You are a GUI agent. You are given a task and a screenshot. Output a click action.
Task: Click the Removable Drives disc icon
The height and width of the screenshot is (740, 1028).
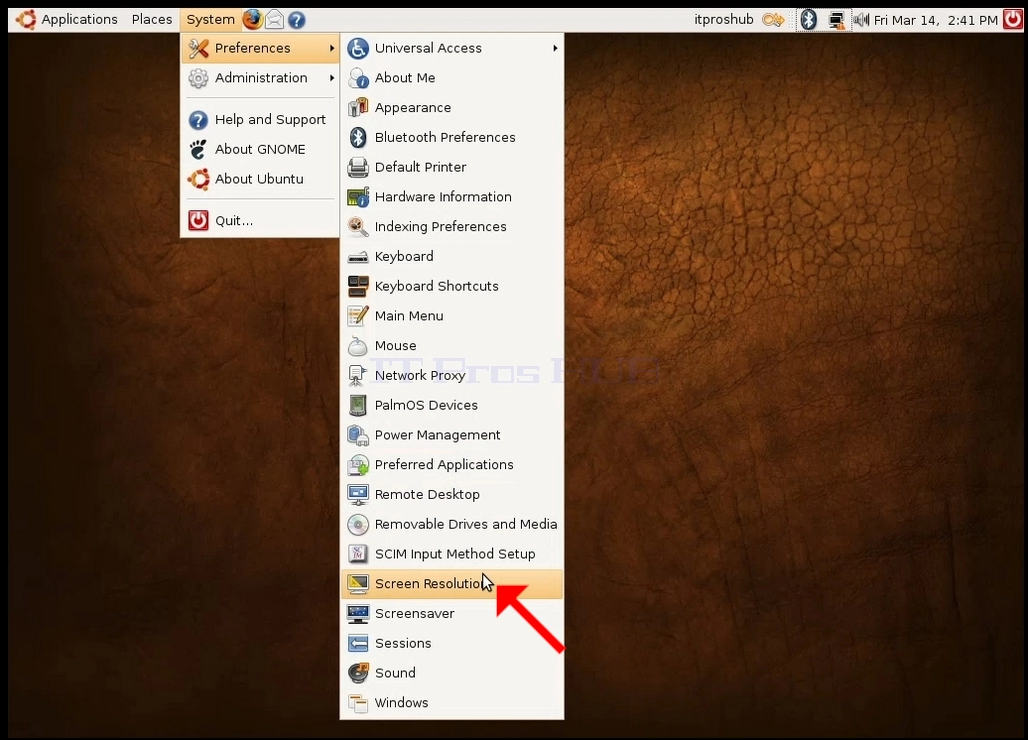pos(358,524)
